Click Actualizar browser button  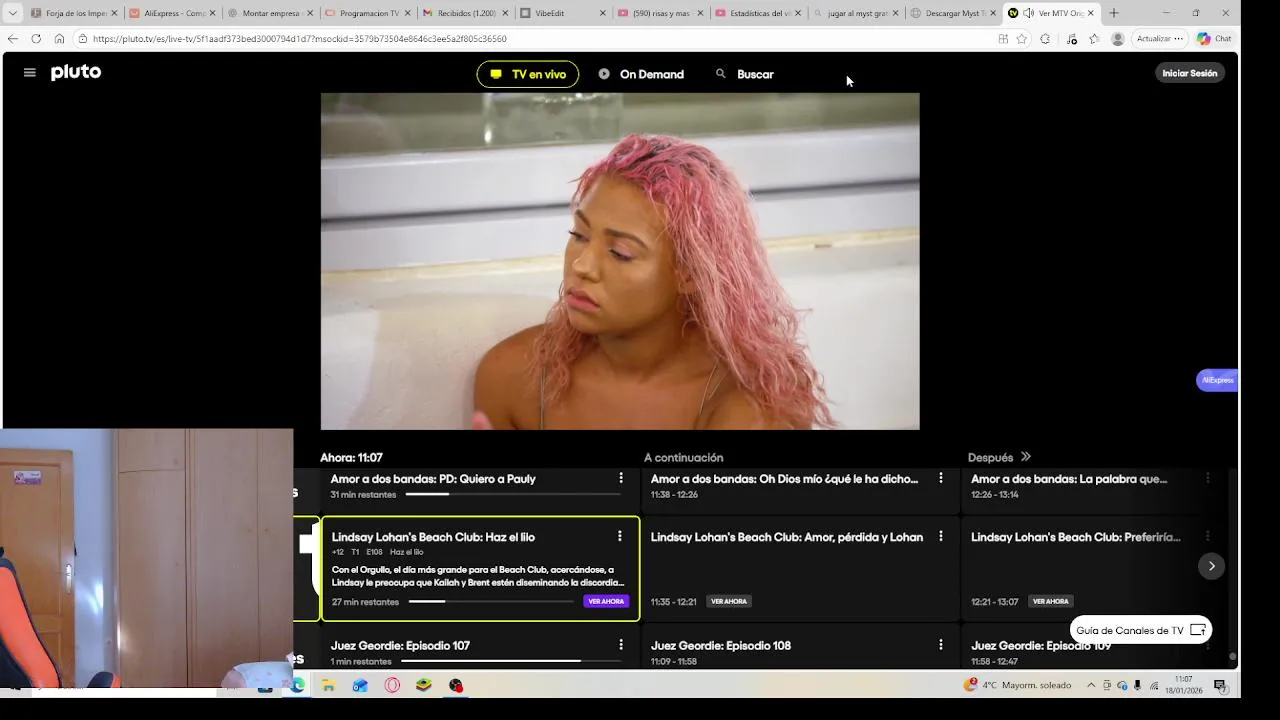coord(1160,39)
